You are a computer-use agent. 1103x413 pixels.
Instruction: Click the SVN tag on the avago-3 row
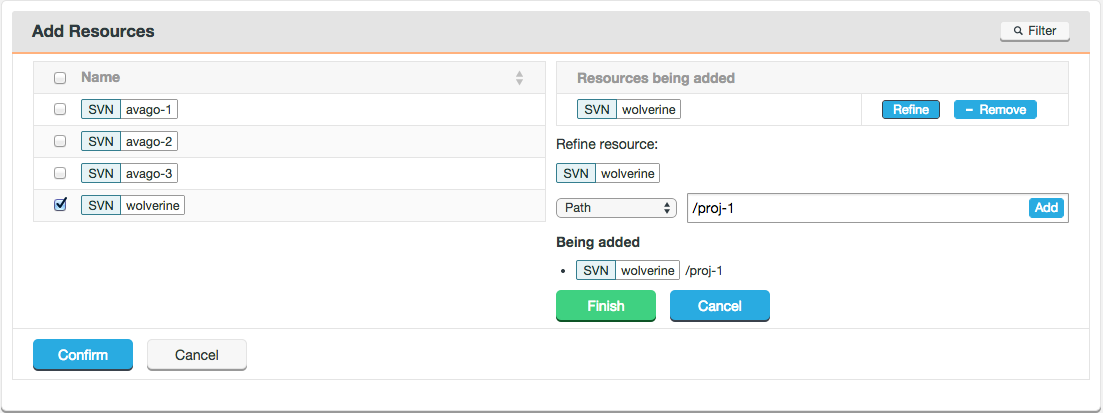(x=101, y=173)
